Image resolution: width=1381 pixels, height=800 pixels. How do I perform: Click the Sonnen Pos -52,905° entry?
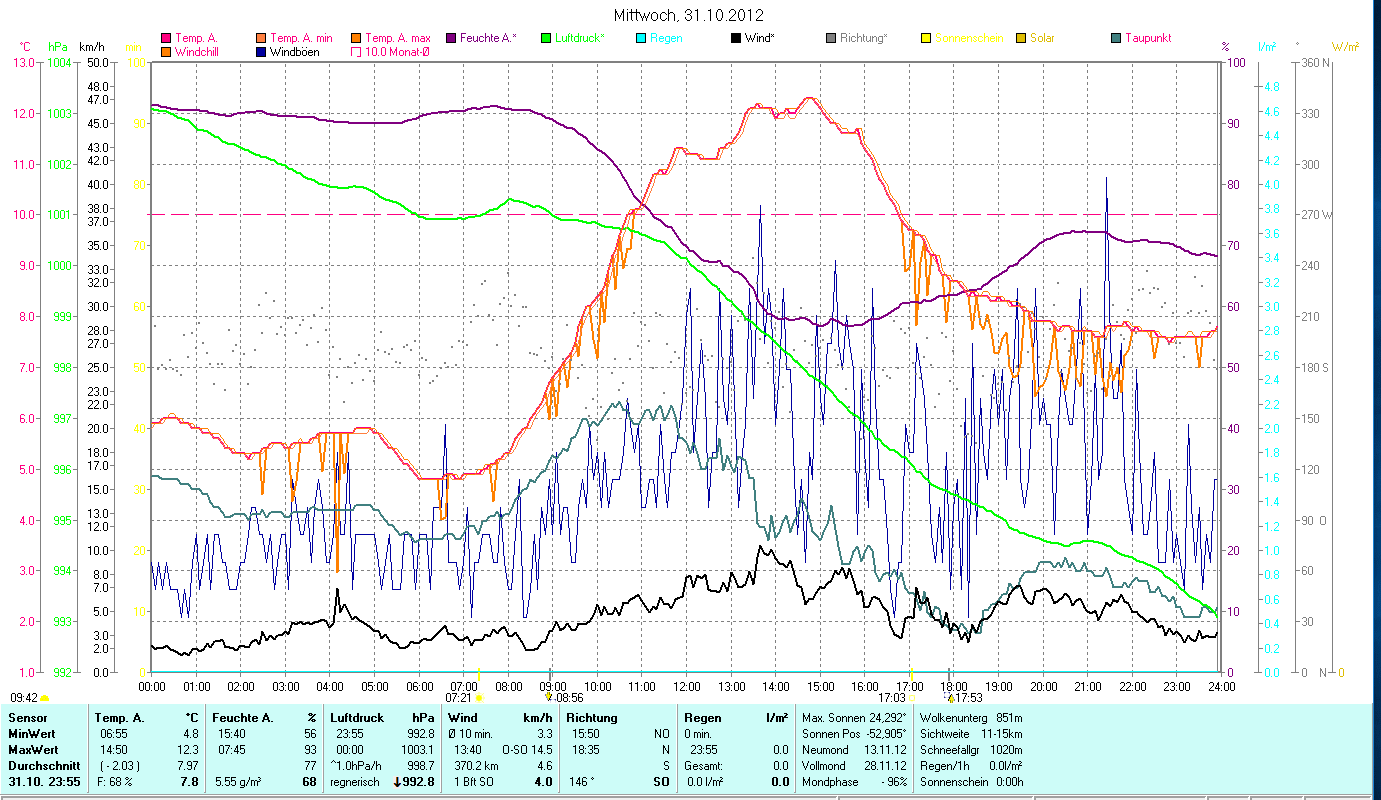[854, 734]
